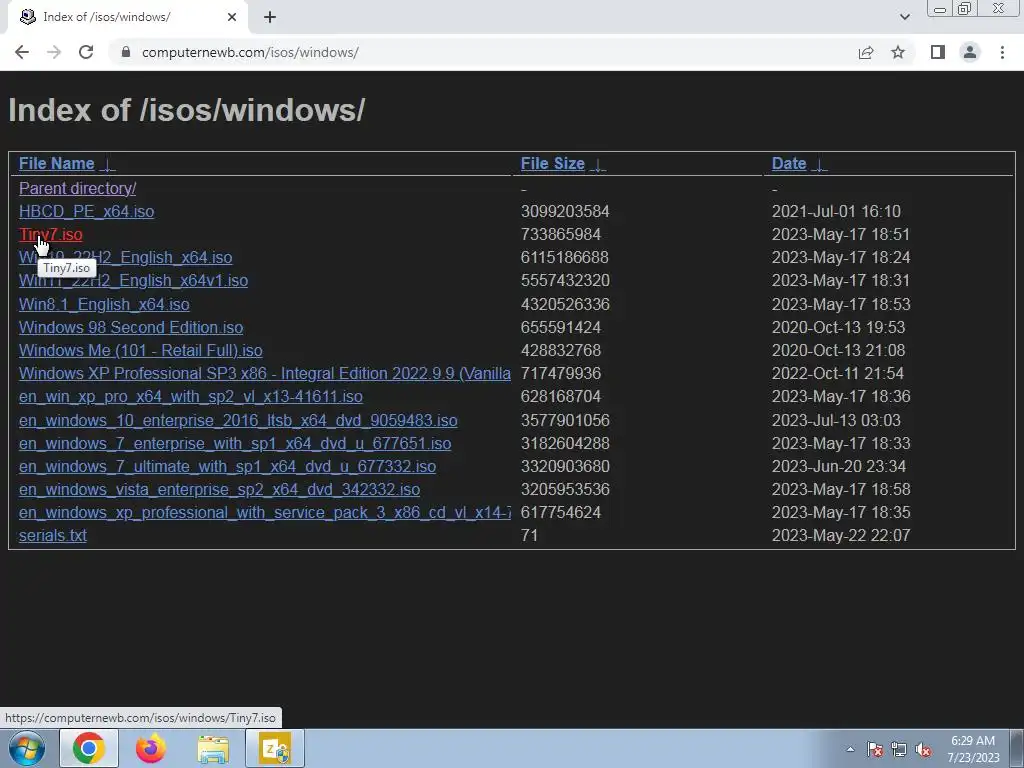Screen dimensions: 1024x768
Task: Open en_win_xp_pro_x64_with_sp2_vl_x13-41611.iso link
Action: coord(191,397)
